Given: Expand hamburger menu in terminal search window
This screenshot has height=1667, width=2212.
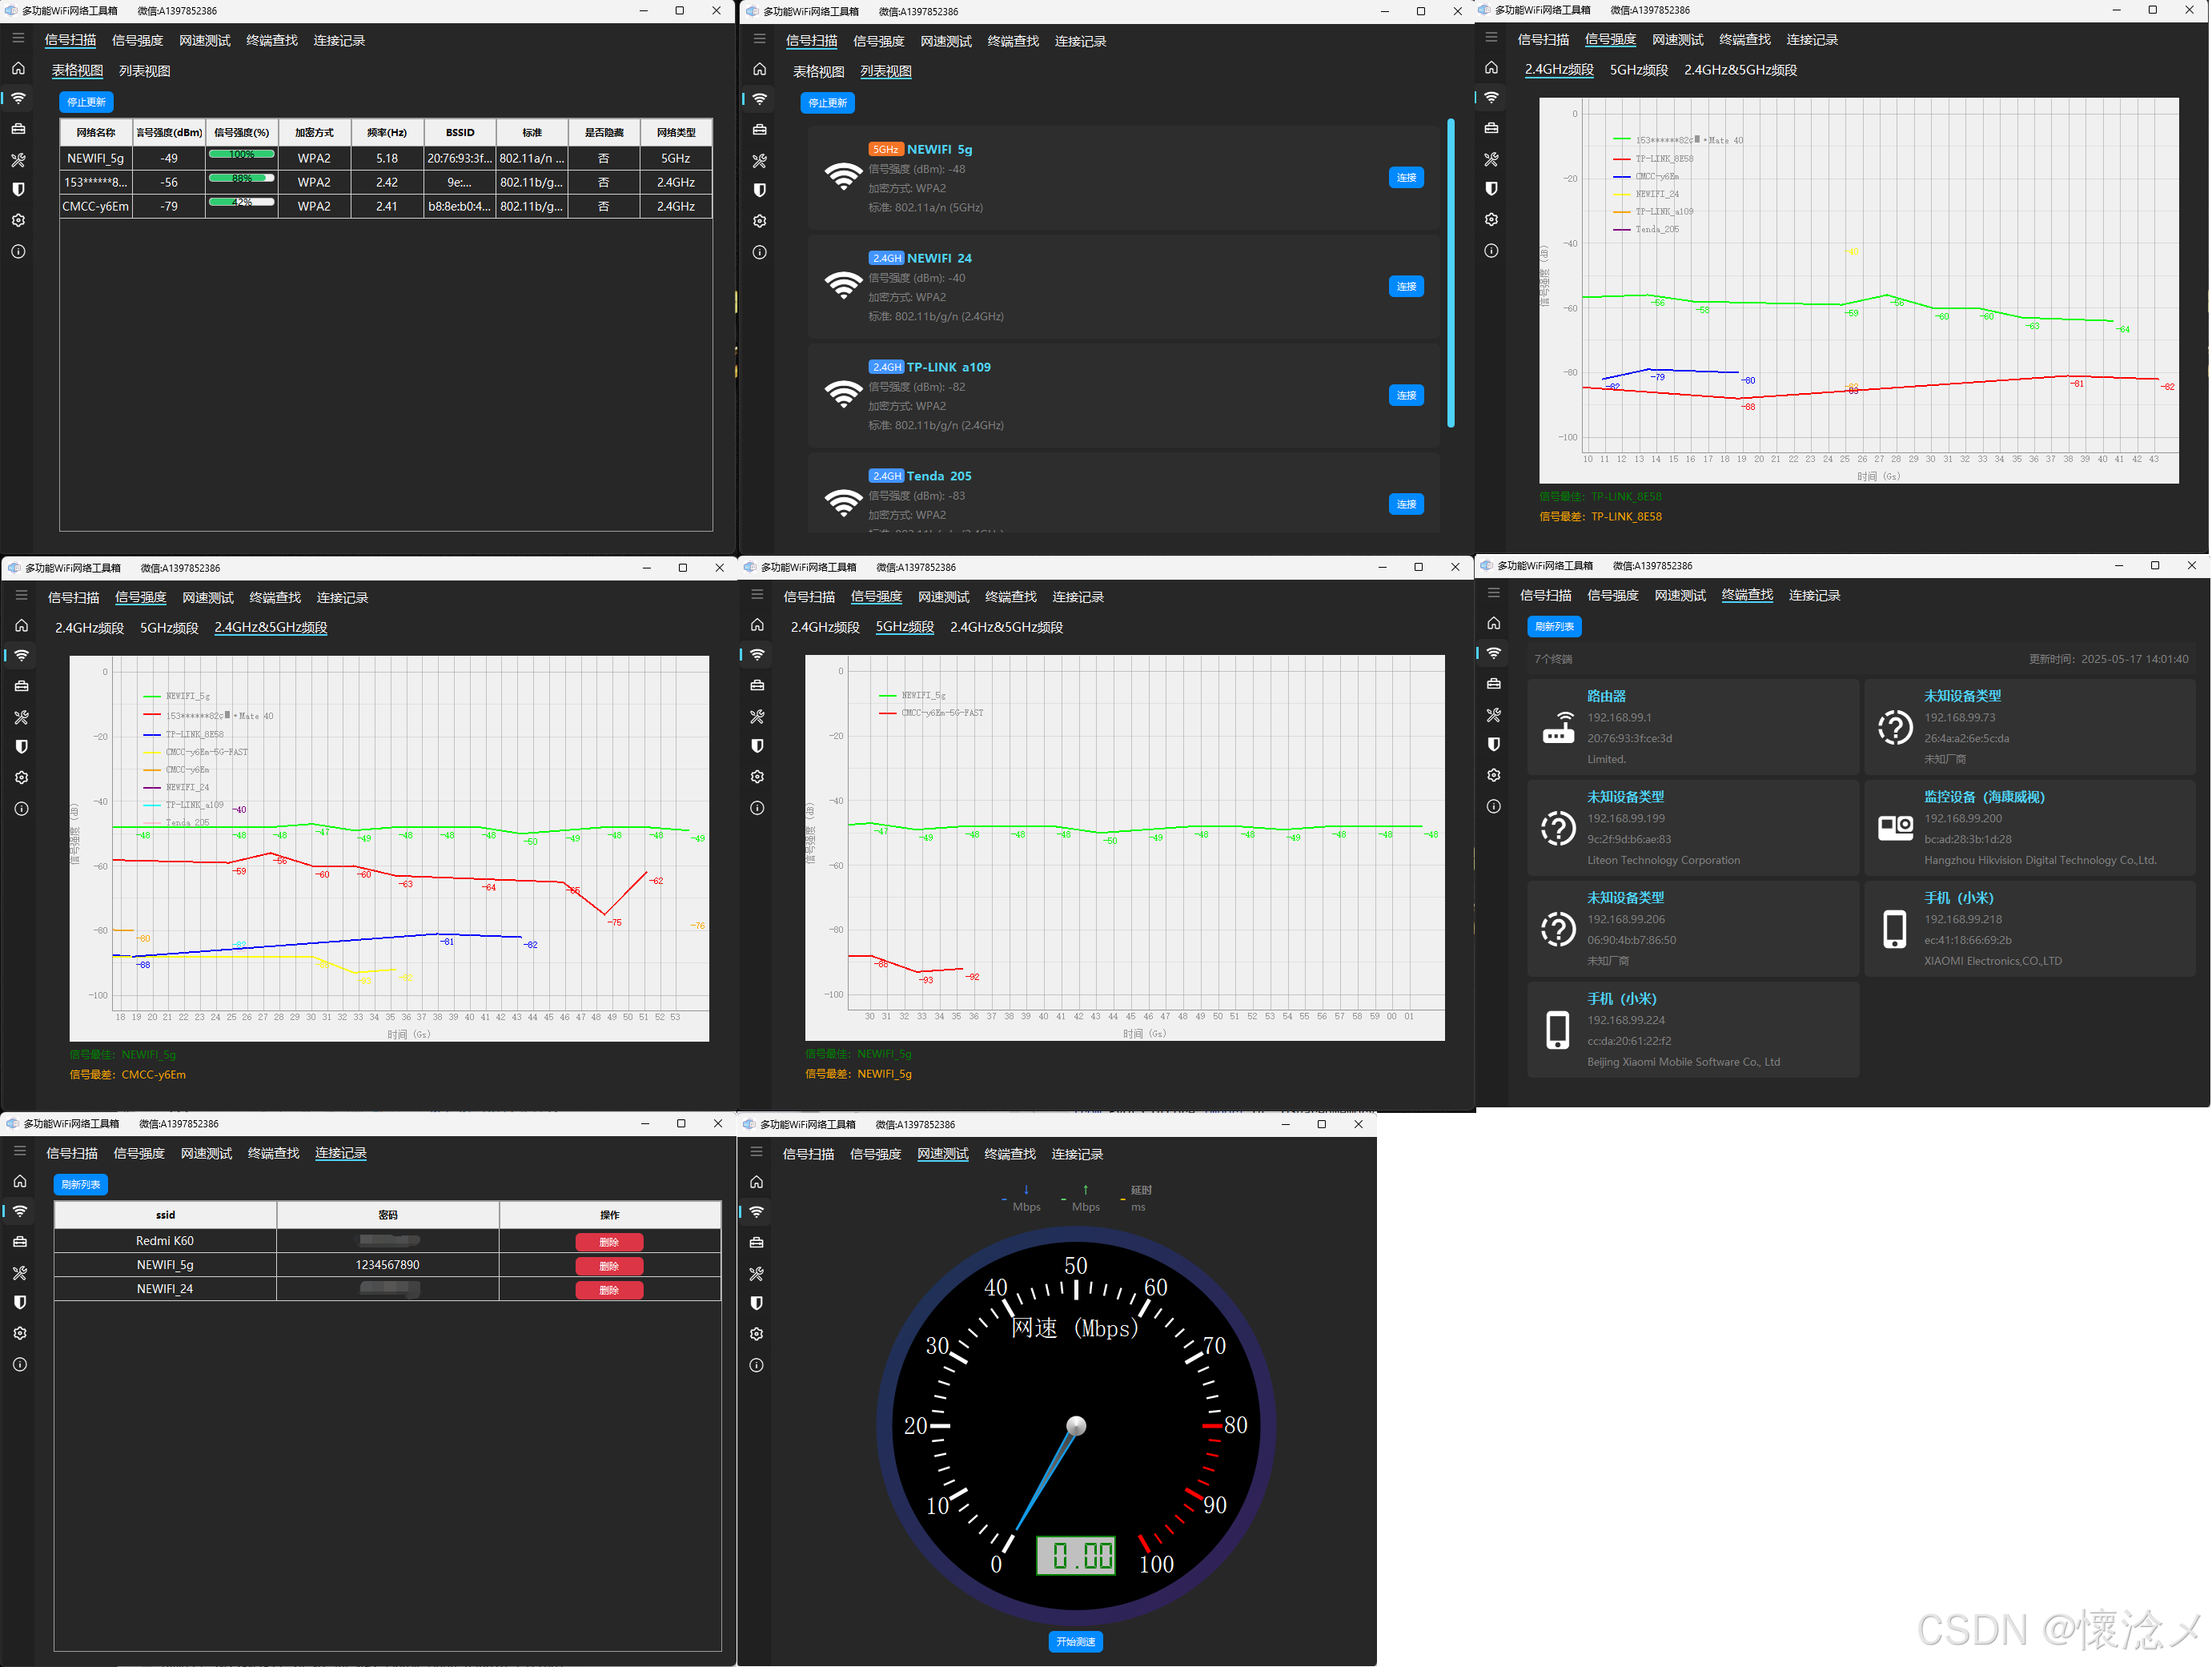Looking at the screenshot, I should pos(1493,593).
